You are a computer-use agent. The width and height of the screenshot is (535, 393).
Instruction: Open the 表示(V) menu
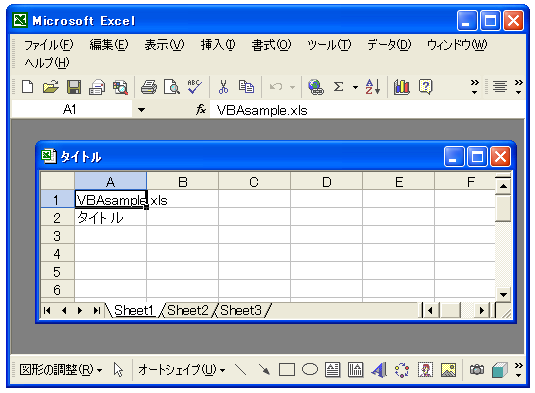tap(164, 45)
